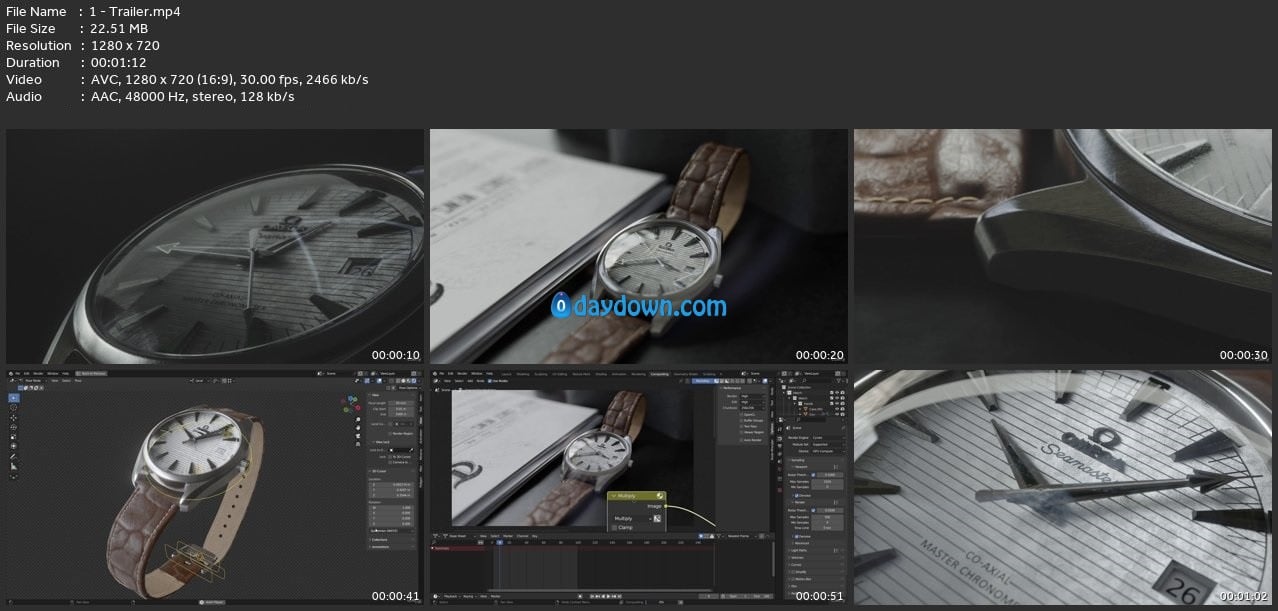This screenshot has width=1278, height=611.
Task: Click the node type icon on the Multiply node header
Action: pyautogui.click(x=660, y=495)
